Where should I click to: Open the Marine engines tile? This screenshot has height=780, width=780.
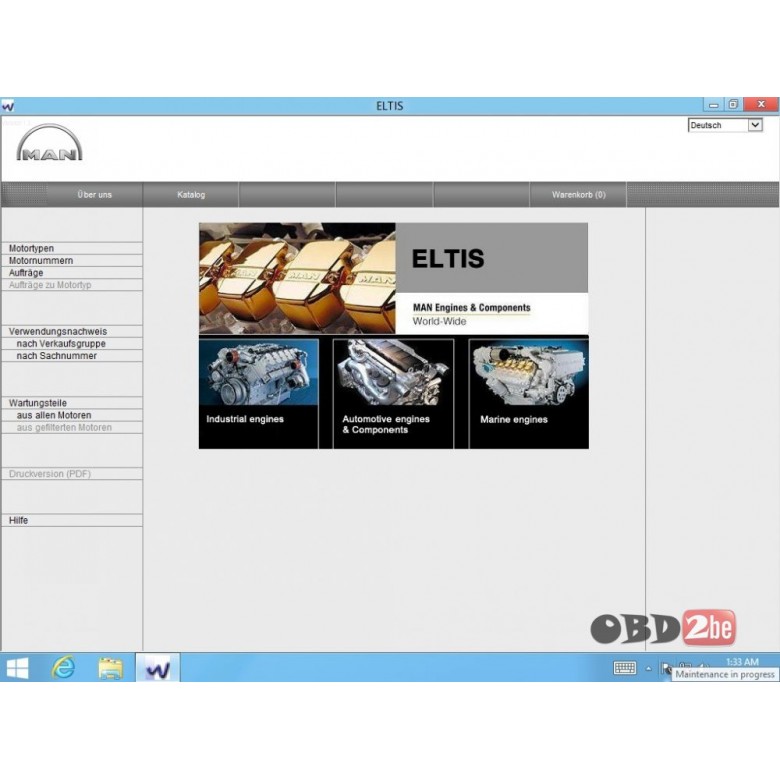[529, 393]
